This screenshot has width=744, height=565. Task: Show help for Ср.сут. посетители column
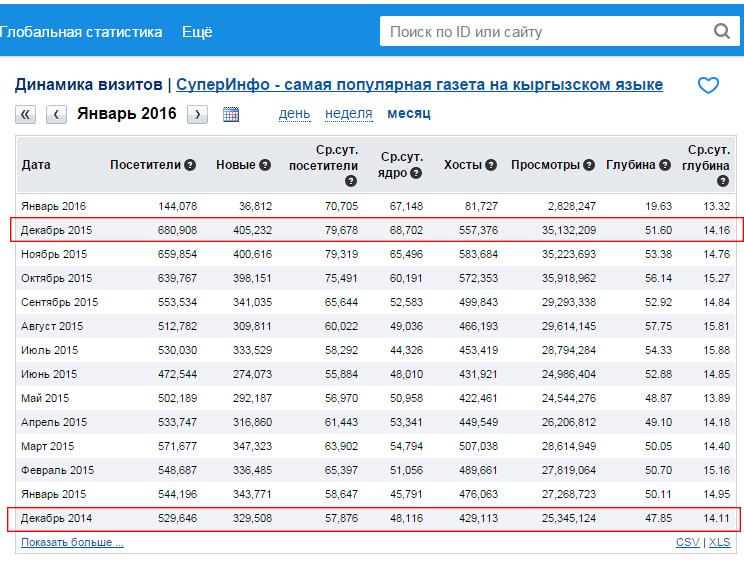(x=351, y=181)
